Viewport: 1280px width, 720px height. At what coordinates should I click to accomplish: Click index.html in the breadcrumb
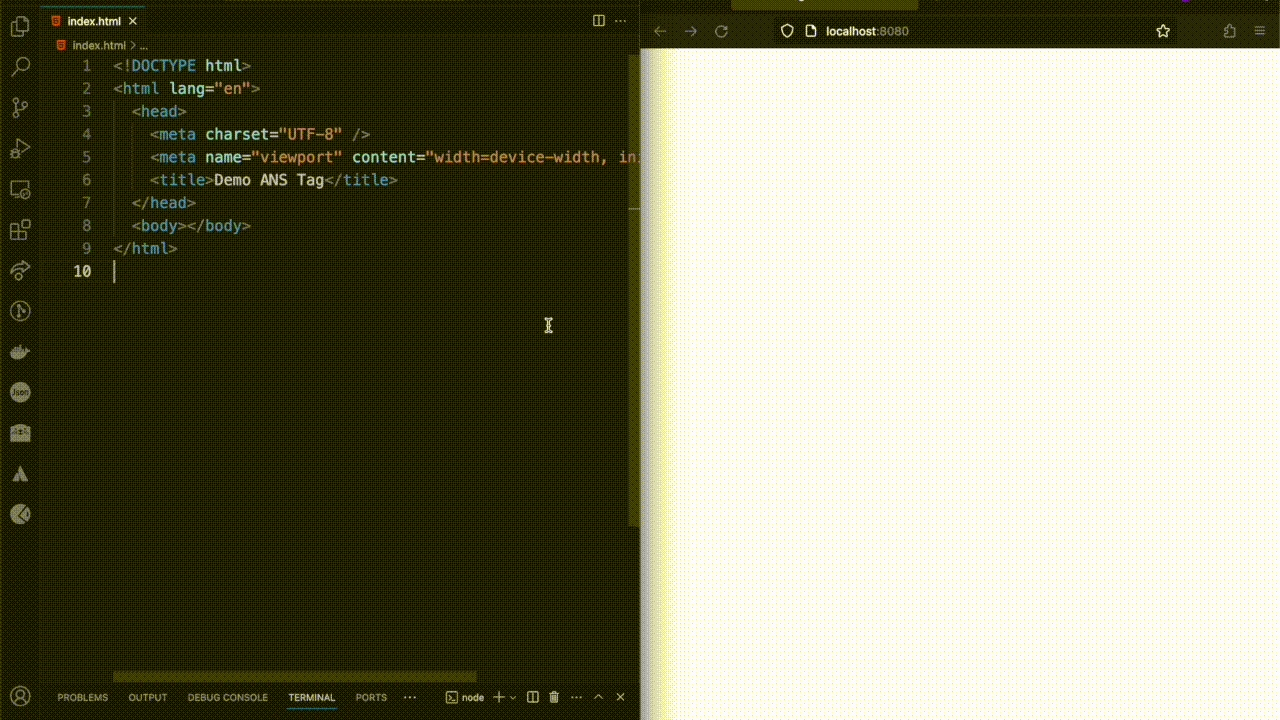pos(99,45)
